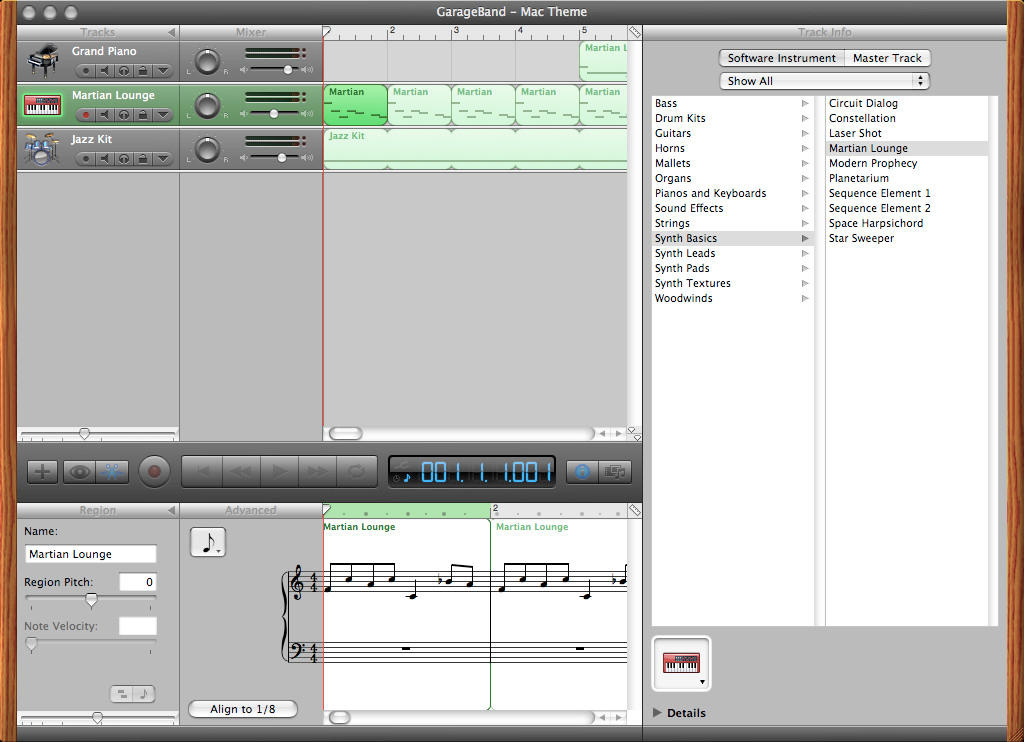Click the rewind transport button
1024x742 pixels.
tap(241, 472)
